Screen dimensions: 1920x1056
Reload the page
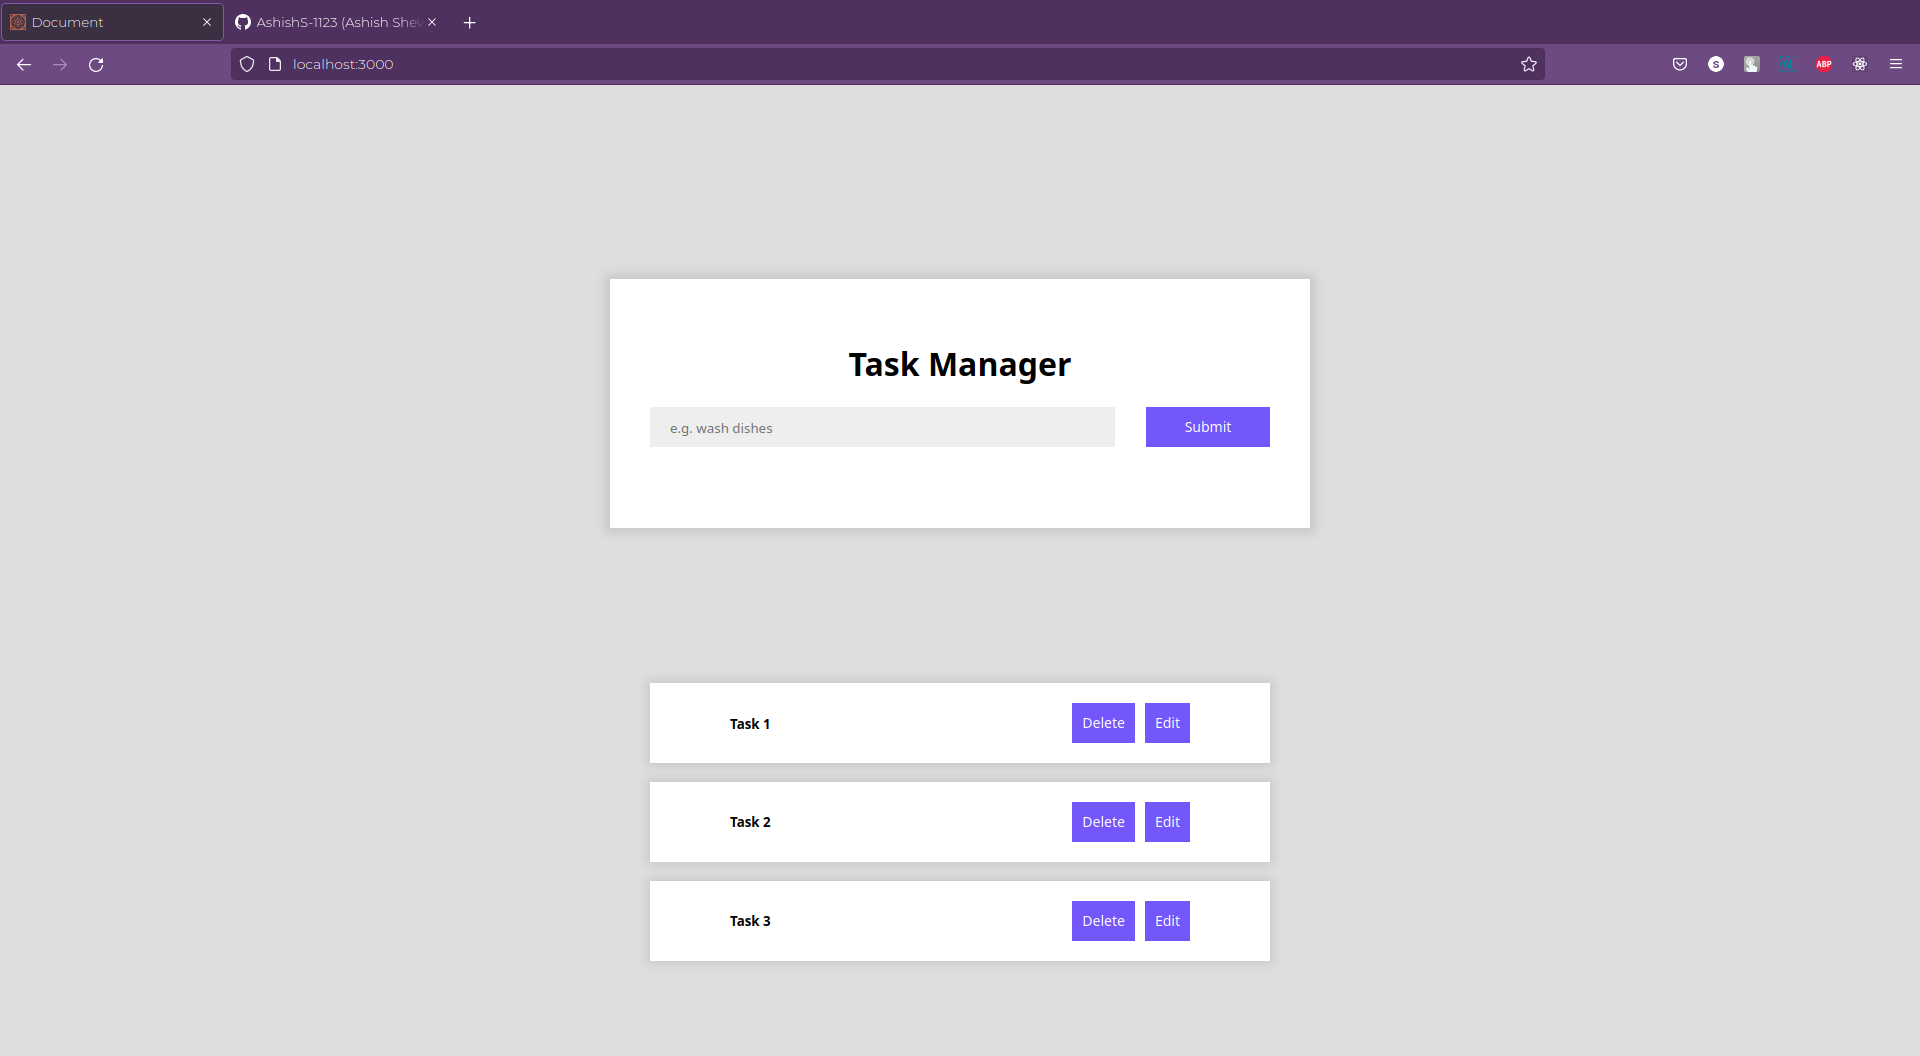(x=96, y=64)
